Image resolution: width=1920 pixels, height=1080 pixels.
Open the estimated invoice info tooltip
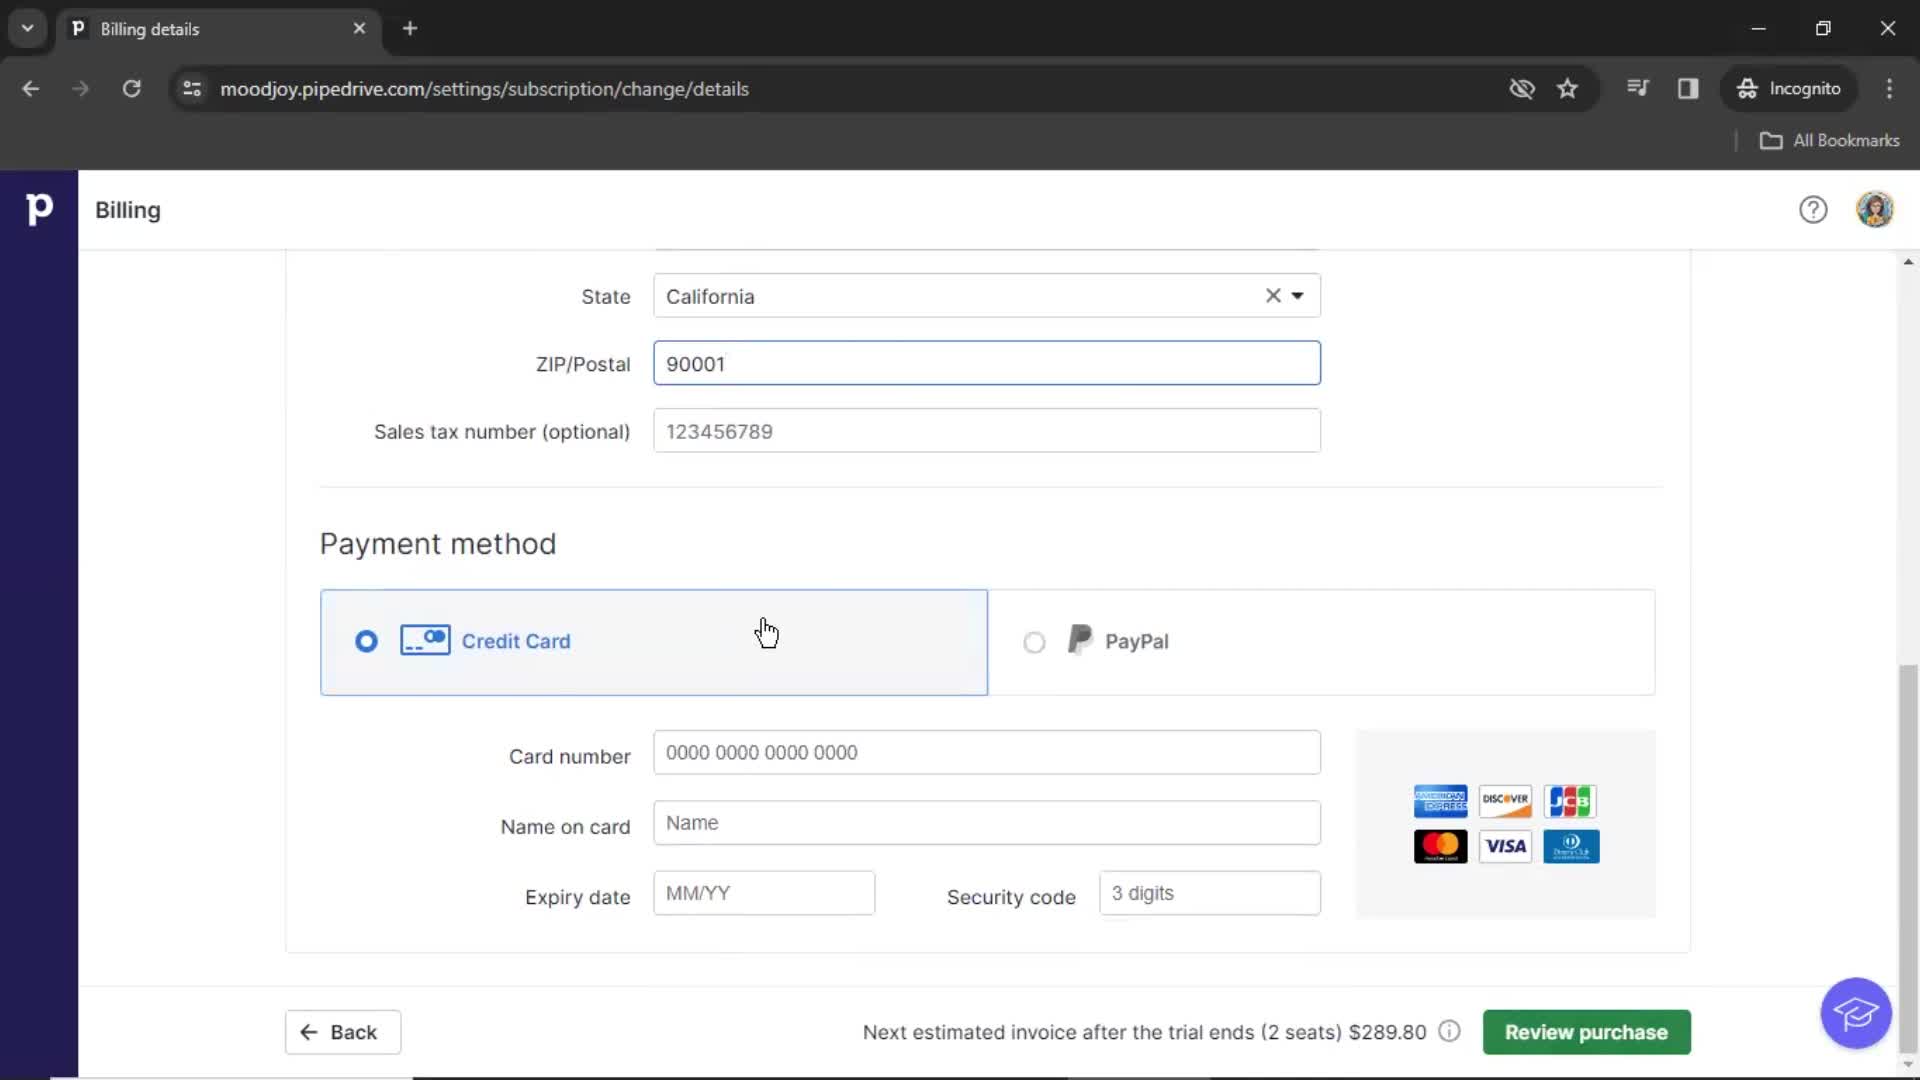click(x=1449, y=1031)
